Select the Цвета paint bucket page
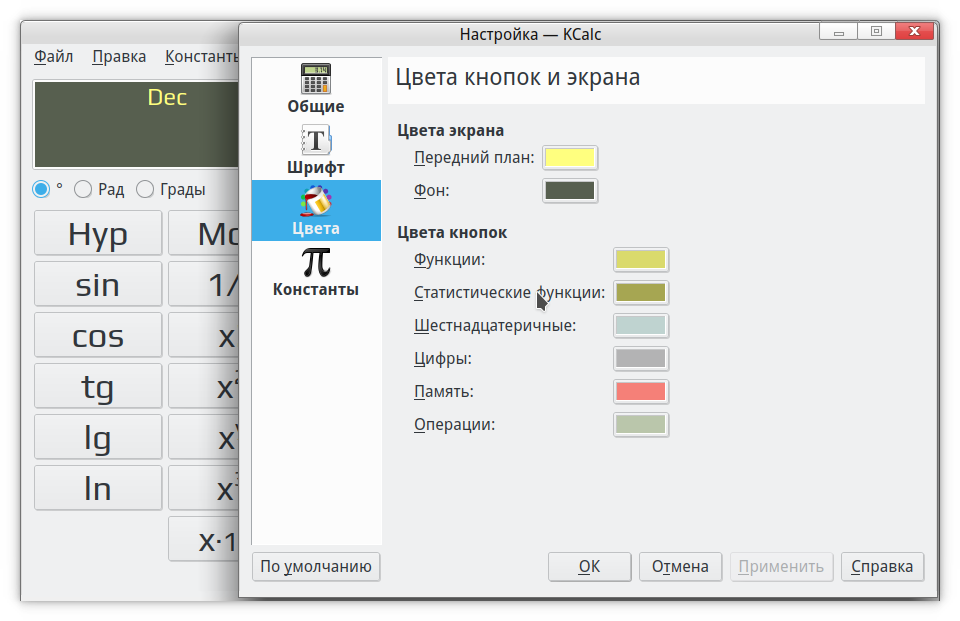This screenshot has height=621, width=960. click(x=316, y=211)
